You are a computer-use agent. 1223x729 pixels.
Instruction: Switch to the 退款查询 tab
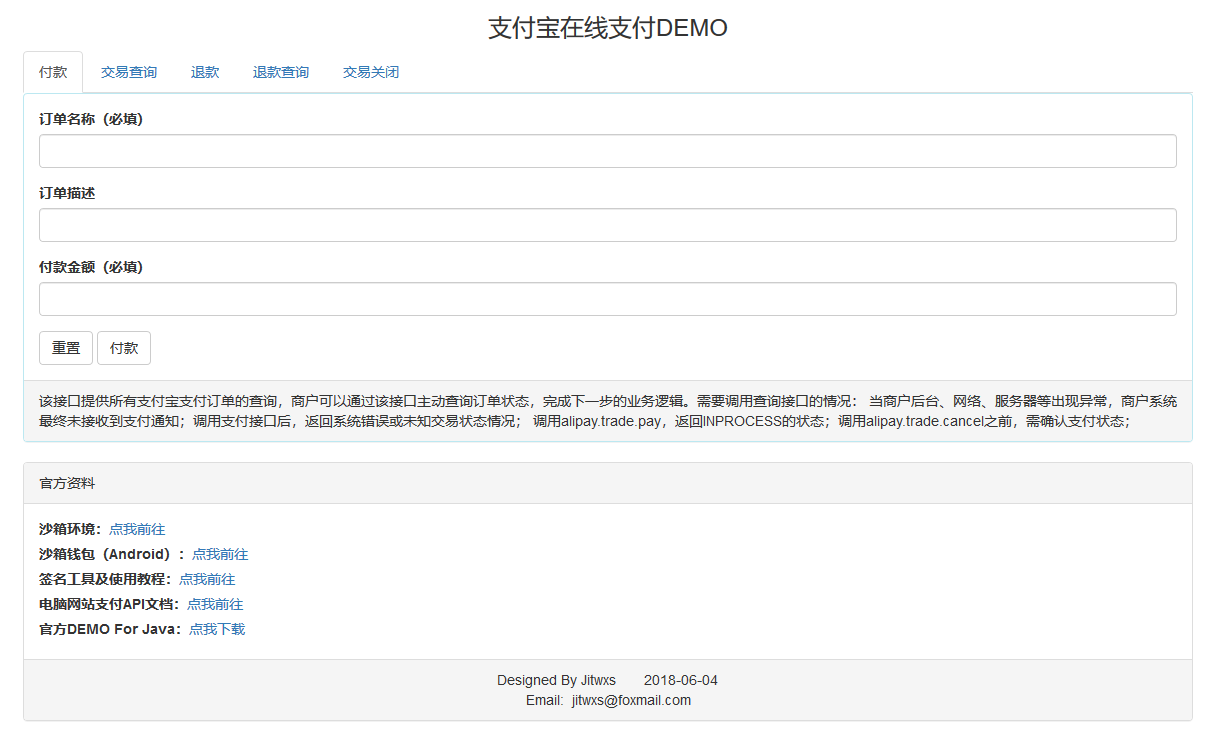280,71
